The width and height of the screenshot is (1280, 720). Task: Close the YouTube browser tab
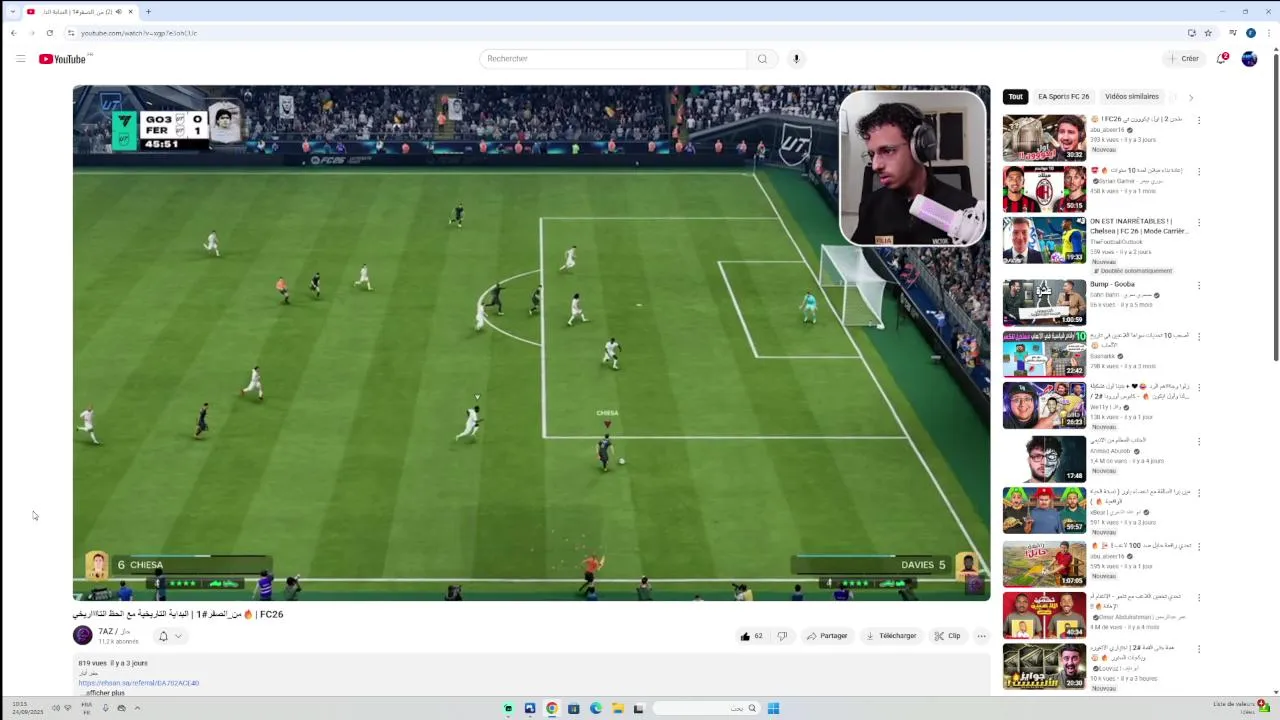click(130, 12)
